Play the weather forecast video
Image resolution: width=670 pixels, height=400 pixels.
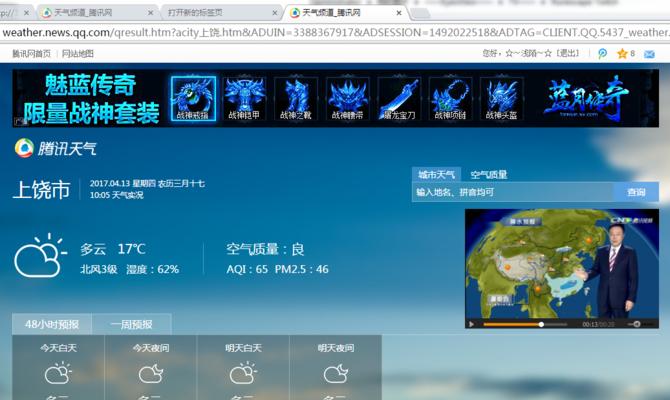471,324
